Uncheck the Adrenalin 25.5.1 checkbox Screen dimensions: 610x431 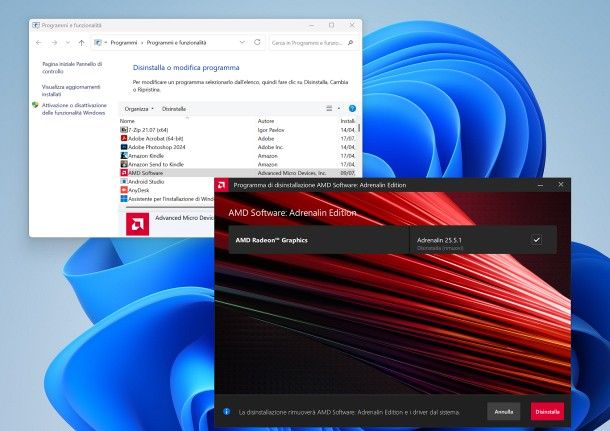(536, 240)
